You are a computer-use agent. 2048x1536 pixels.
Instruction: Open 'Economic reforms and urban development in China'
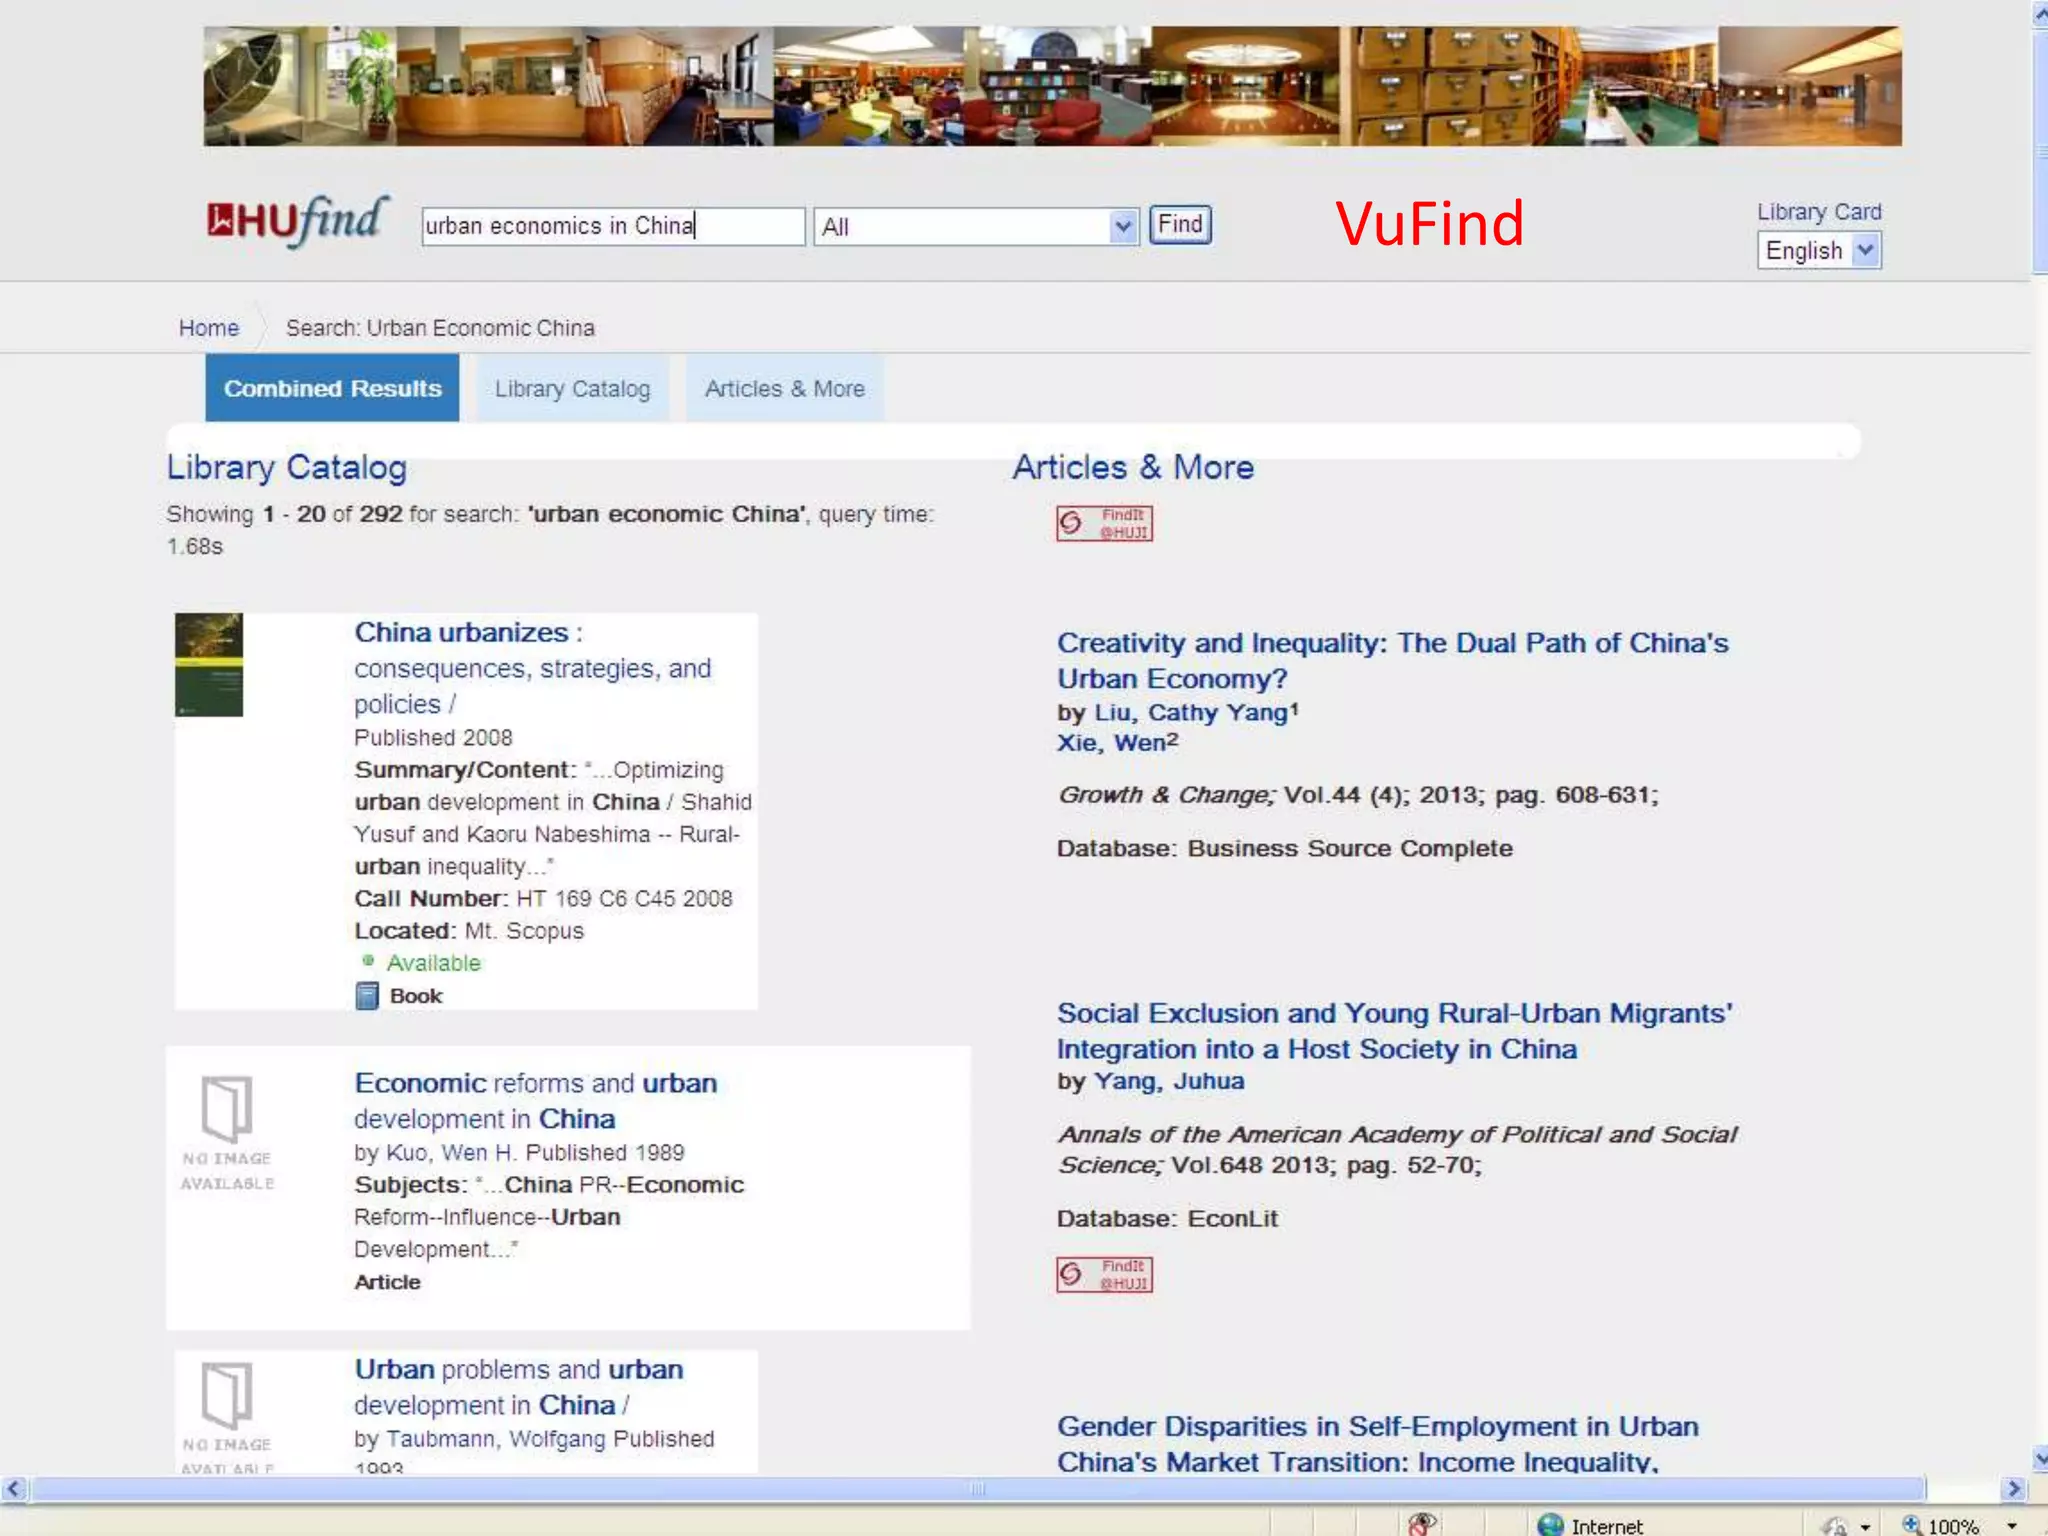click(535, 1101)
